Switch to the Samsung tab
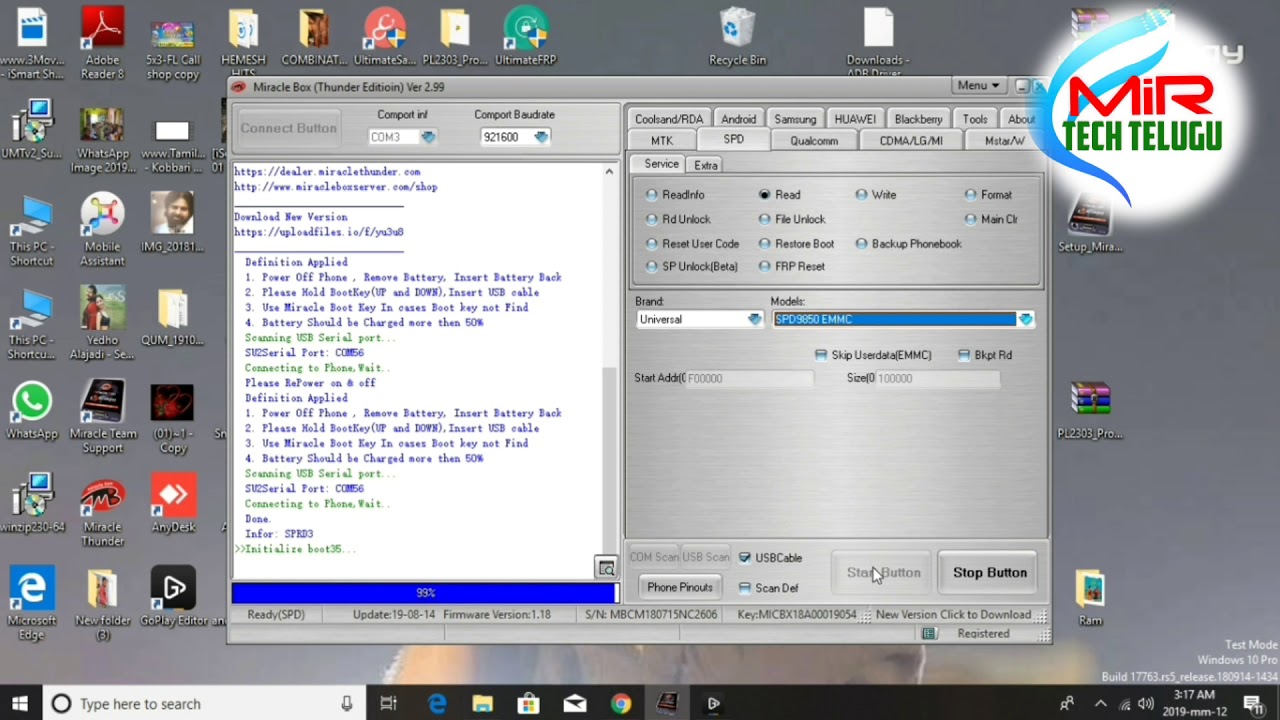 (x=795, y=119)
